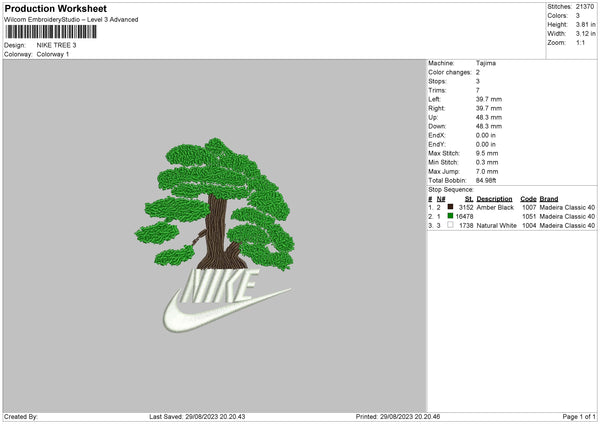Click the Amber Black color swatch
This screenshot has height=424, width=600.
450,207
